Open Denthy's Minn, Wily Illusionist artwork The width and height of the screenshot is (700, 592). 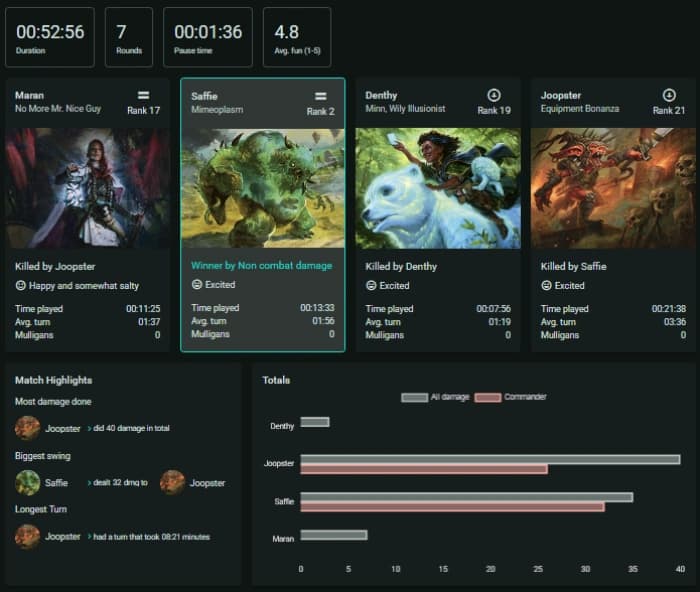[x=438, y=188]
